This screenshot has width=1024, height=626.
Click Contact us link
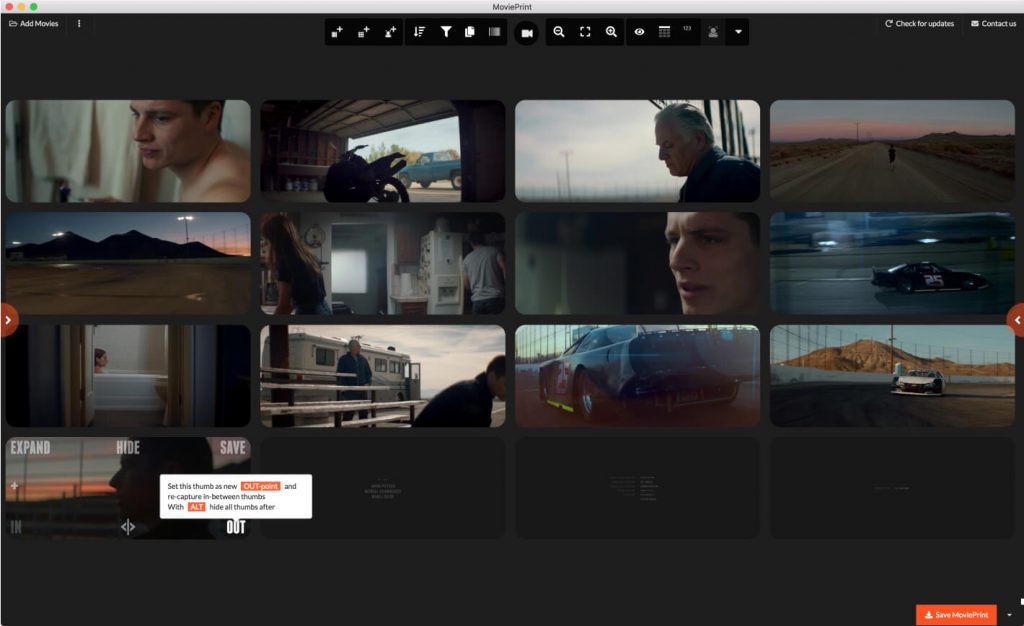point(993,23)
